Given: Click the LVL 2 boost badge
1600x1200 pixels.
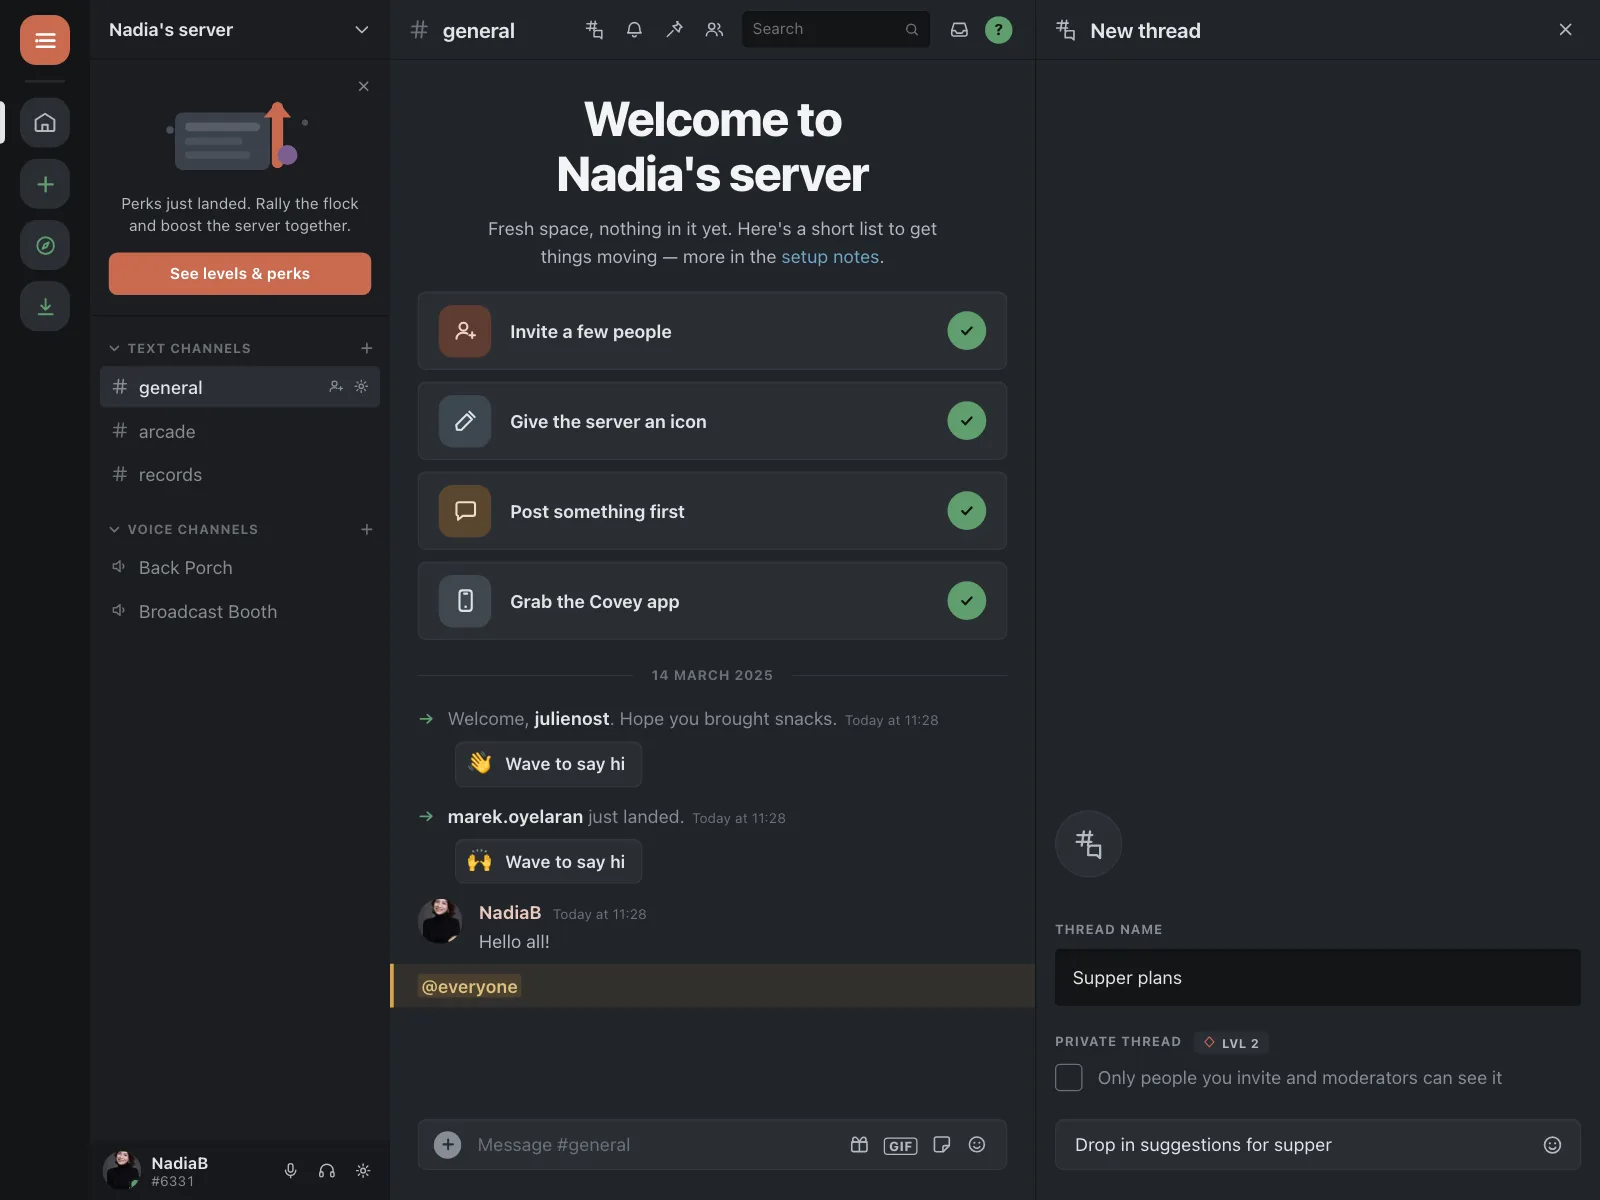Looking at the screenshot, I should click(1231, 1043).
